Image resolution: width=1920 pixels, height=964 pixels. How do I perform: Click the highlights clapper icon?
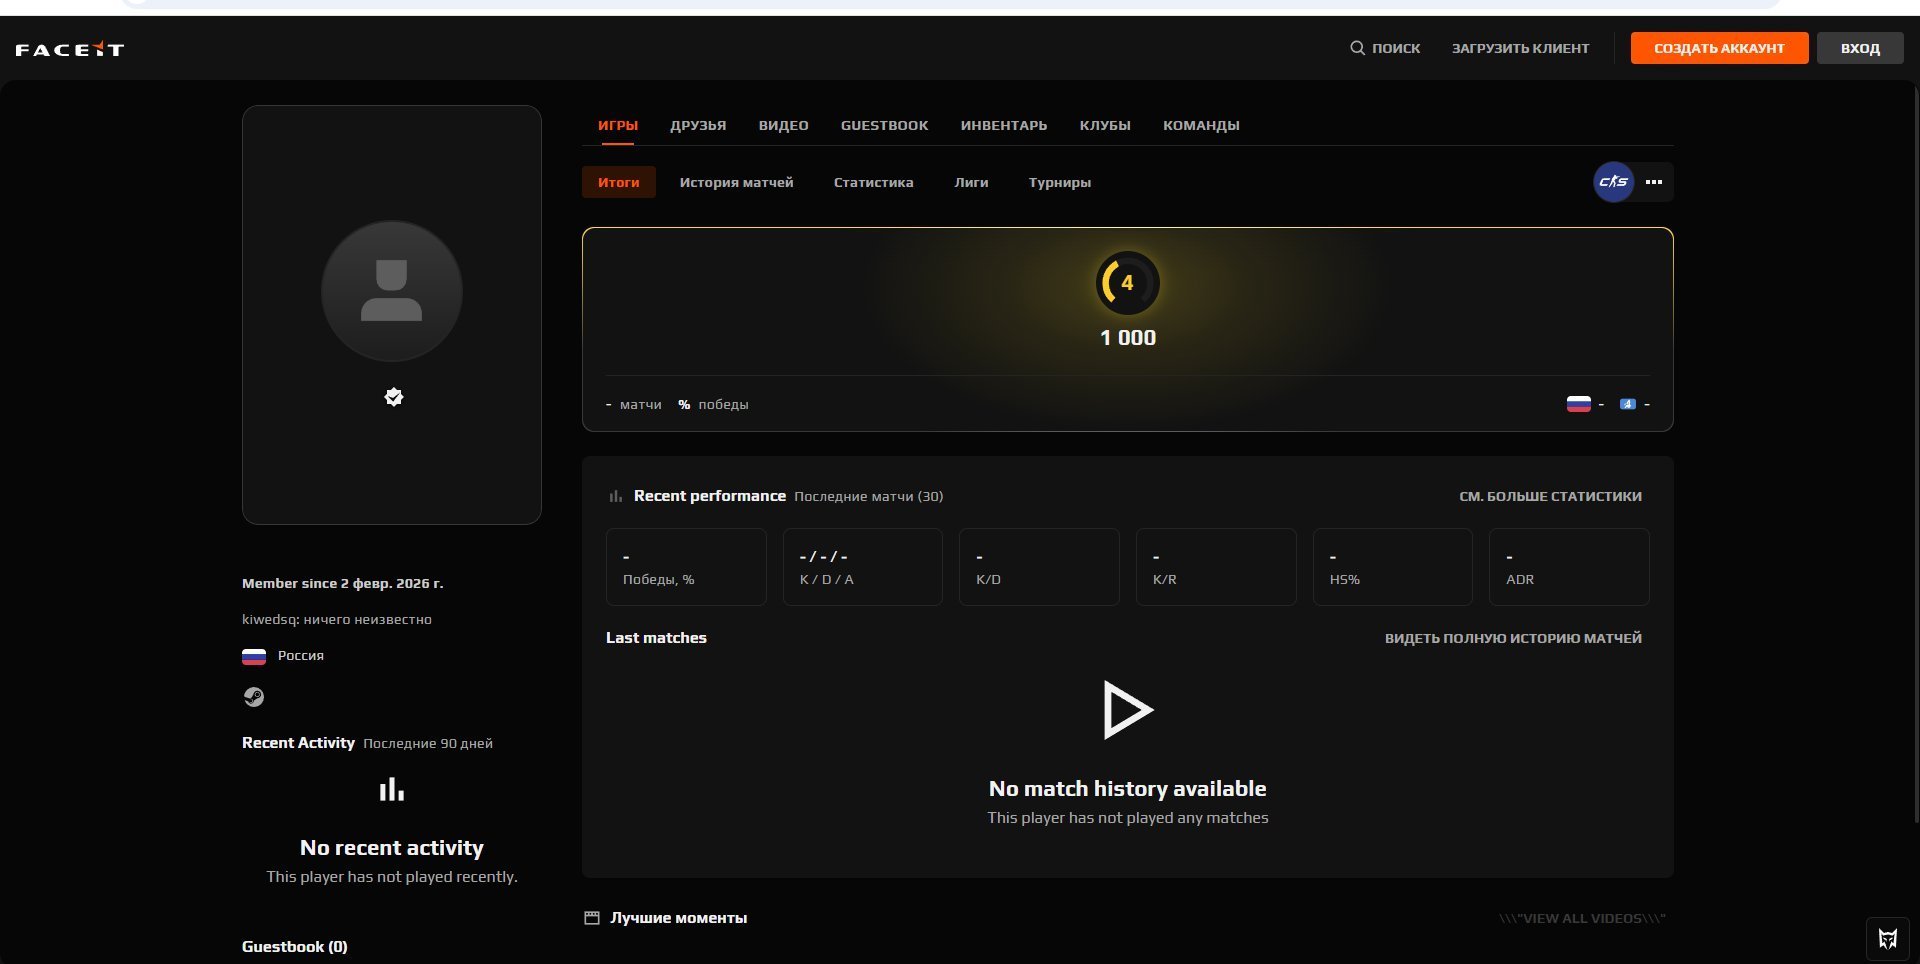pyautogui.click(x=592, y=918)
